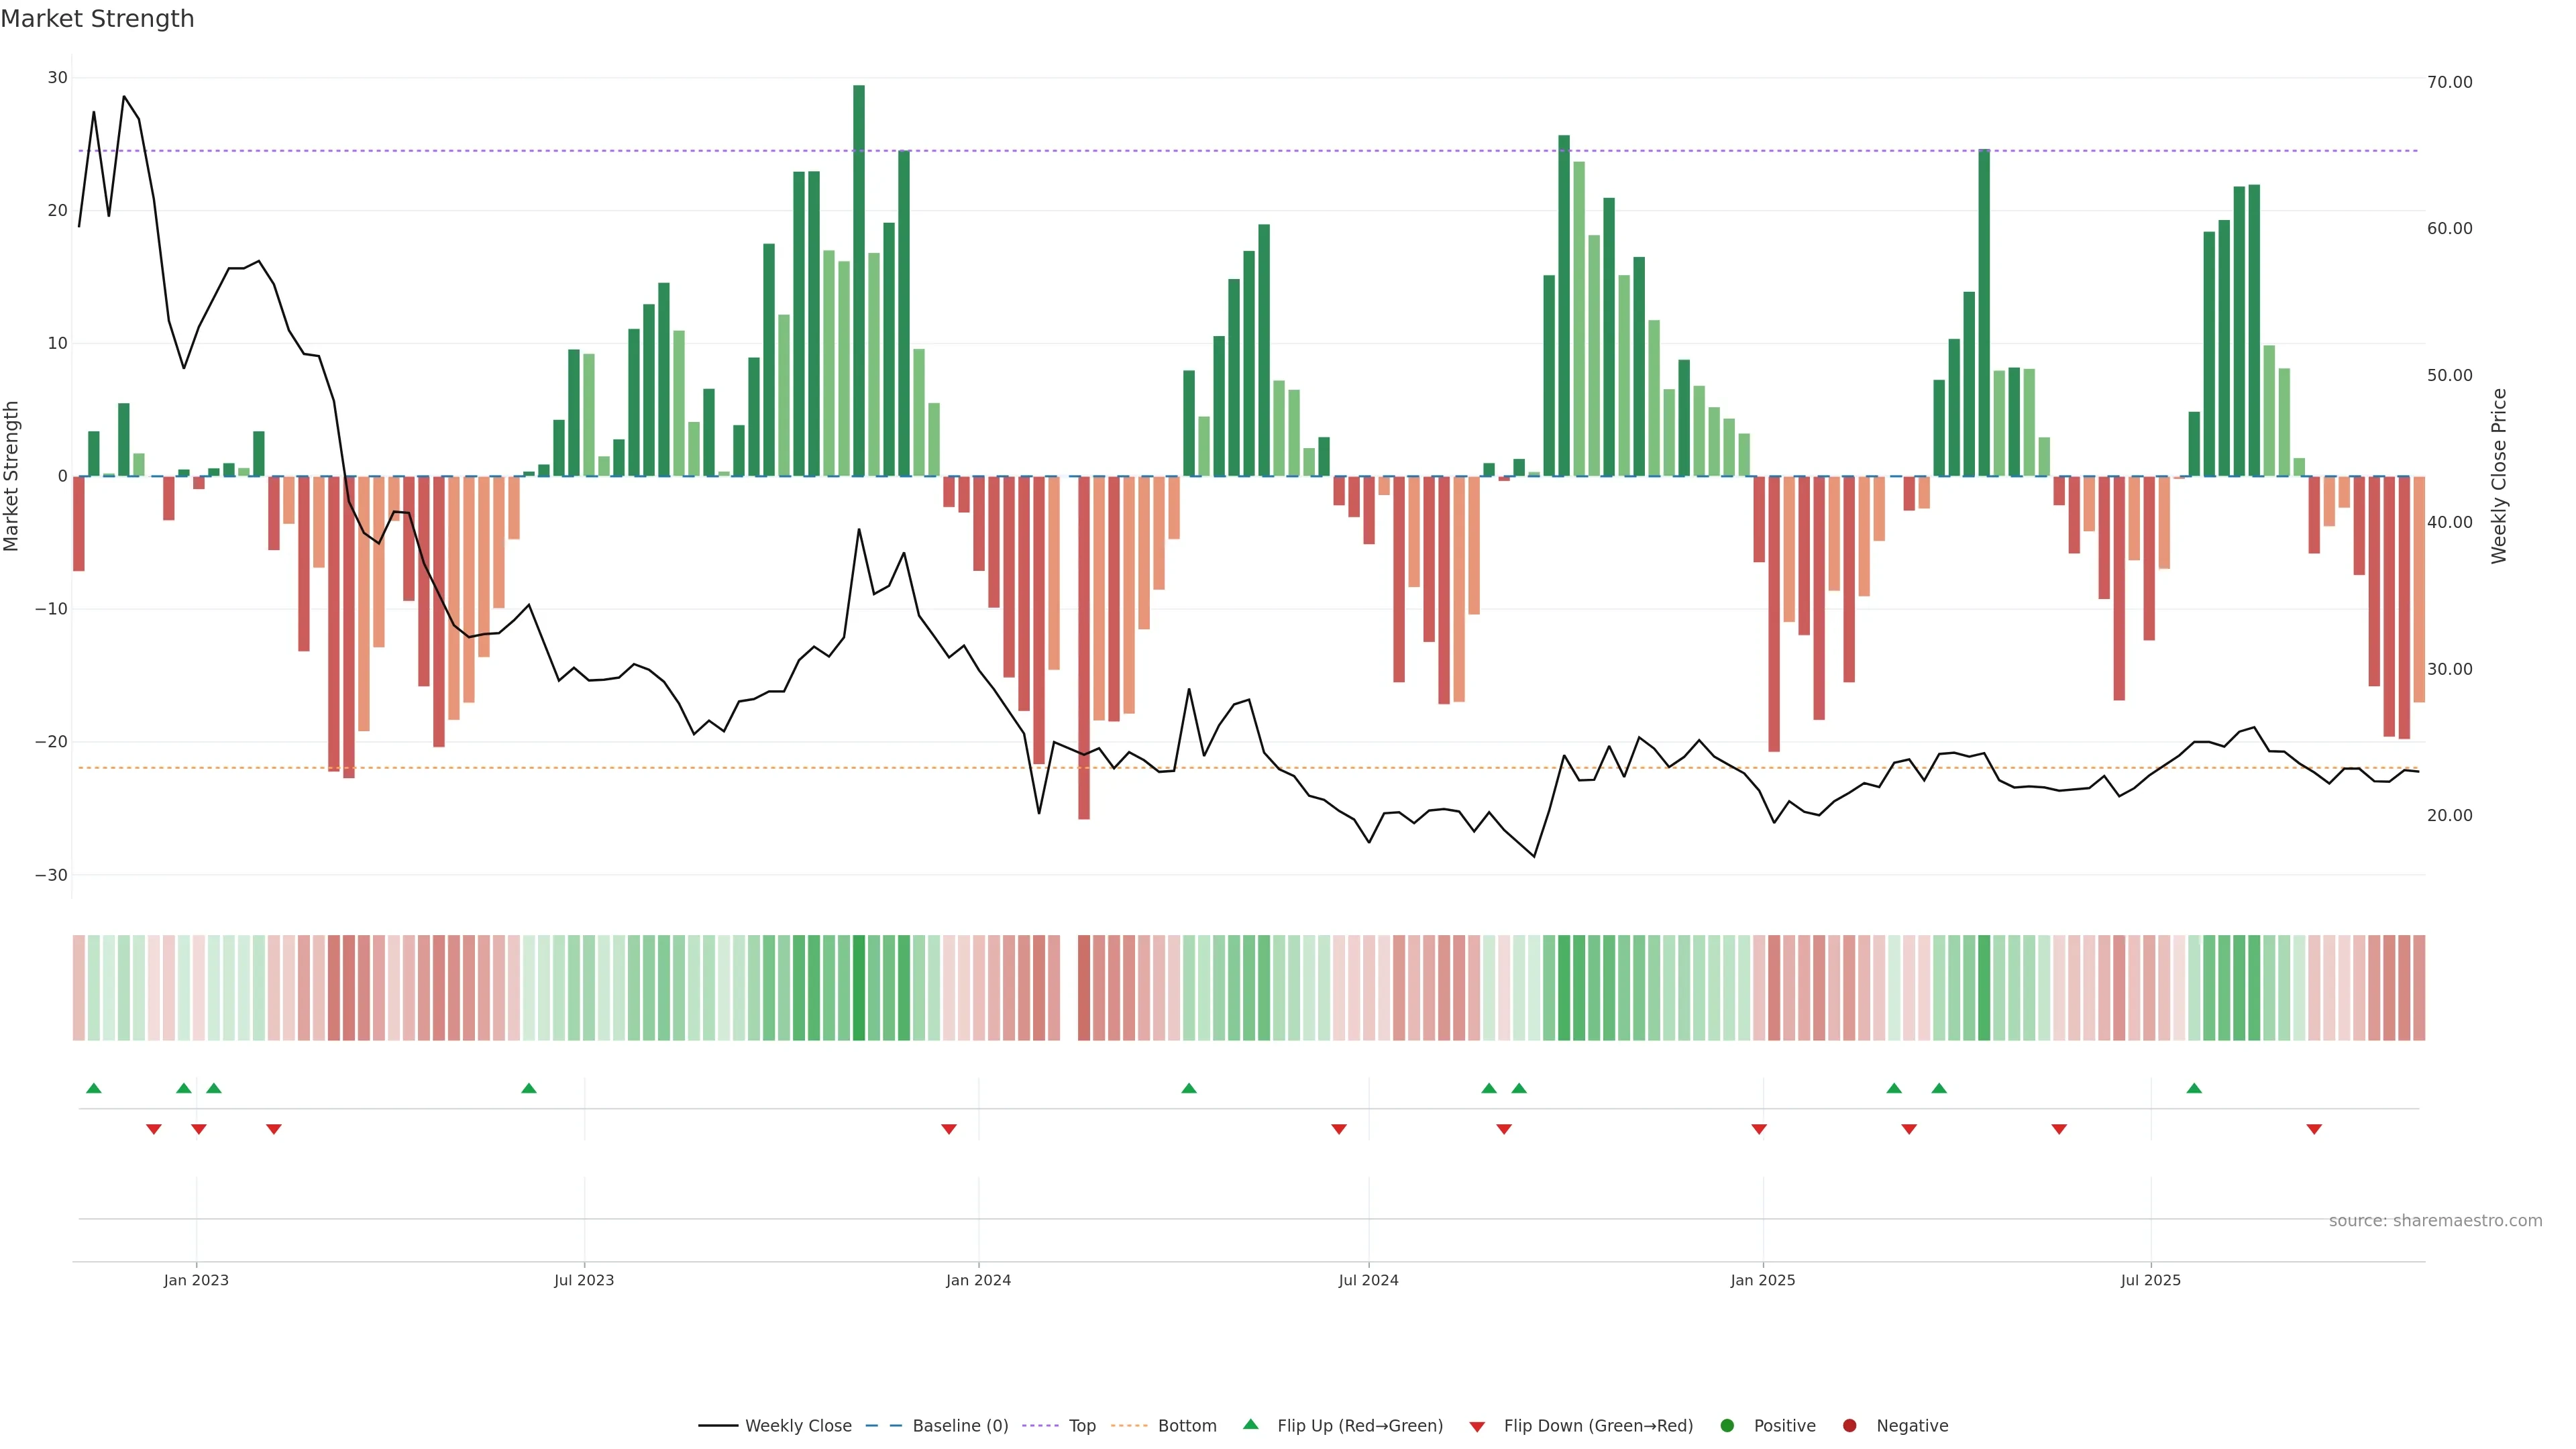
Task: Click the dark red Negative circle in legend
Action: [1849, 1425]
